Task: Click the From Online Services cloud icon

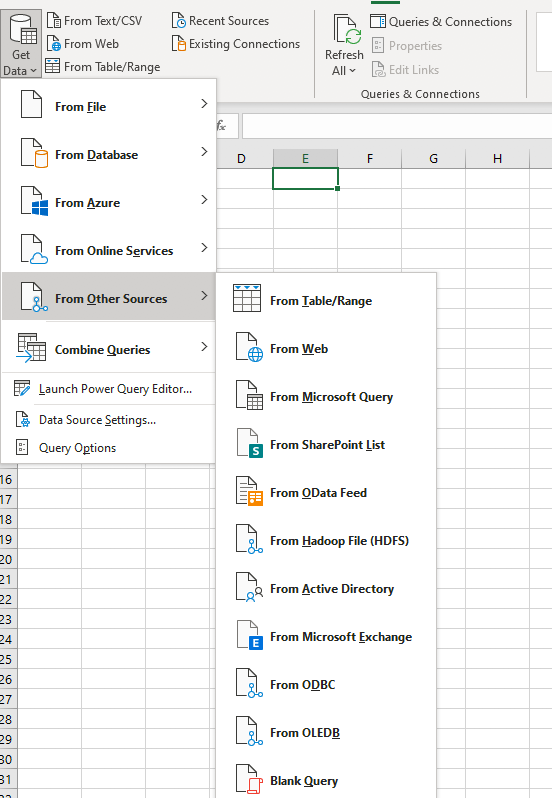Action: point(35,249)
